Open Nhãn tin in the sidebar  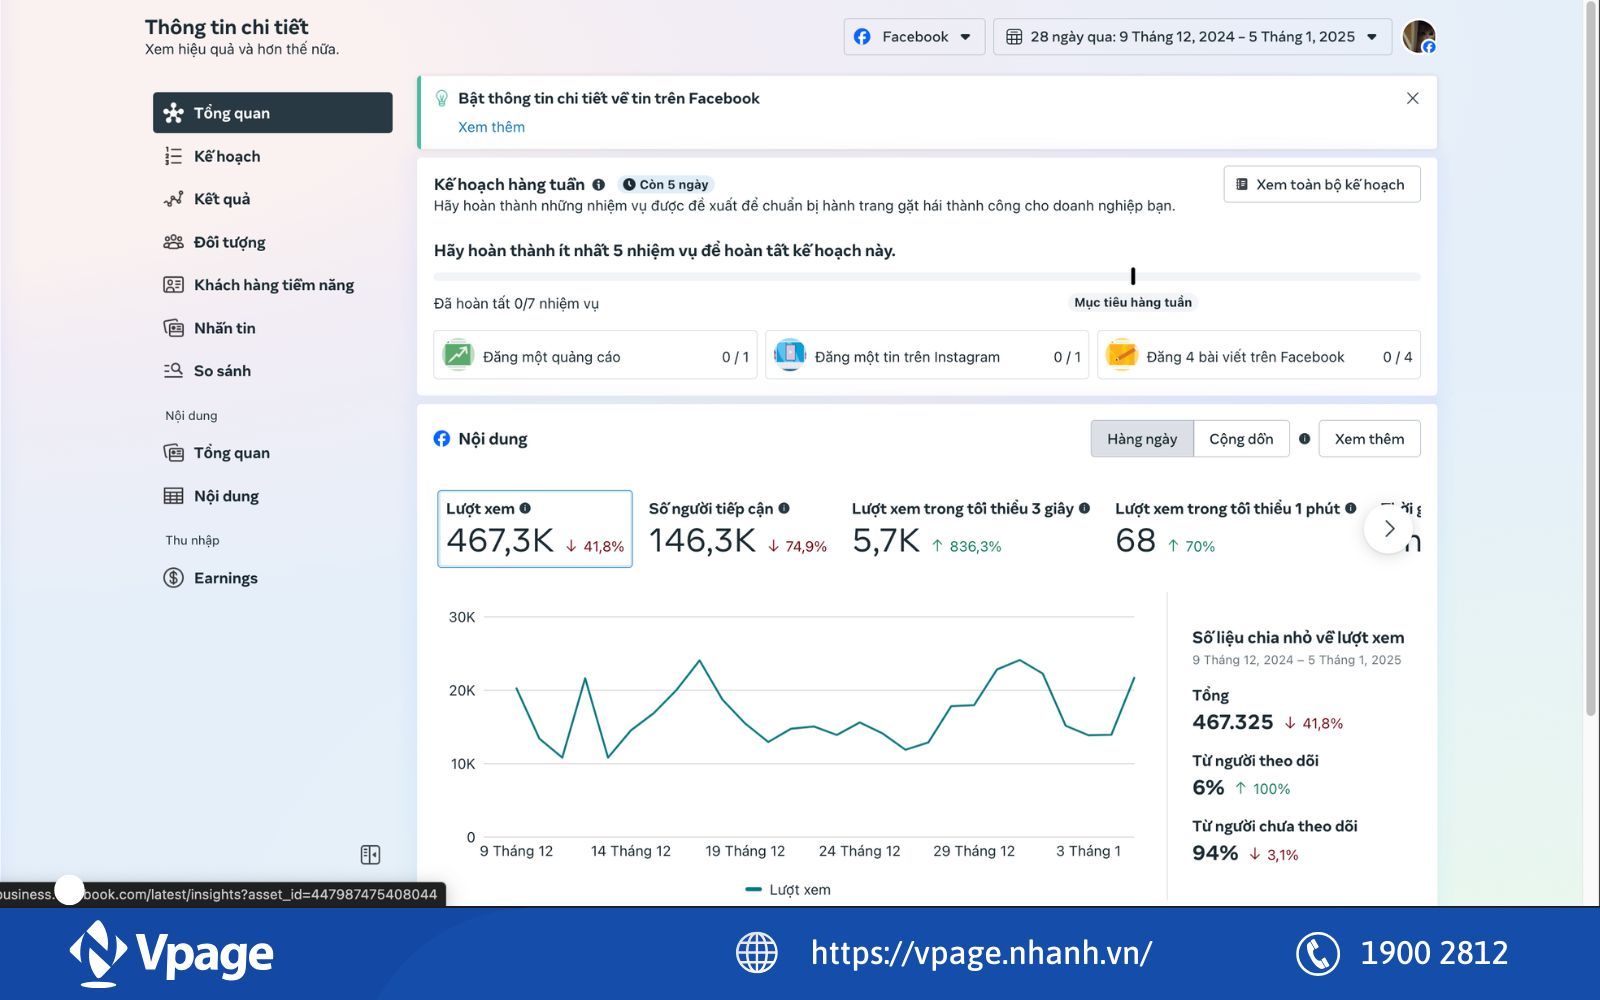pyautogui.click(x=273, y=328)
